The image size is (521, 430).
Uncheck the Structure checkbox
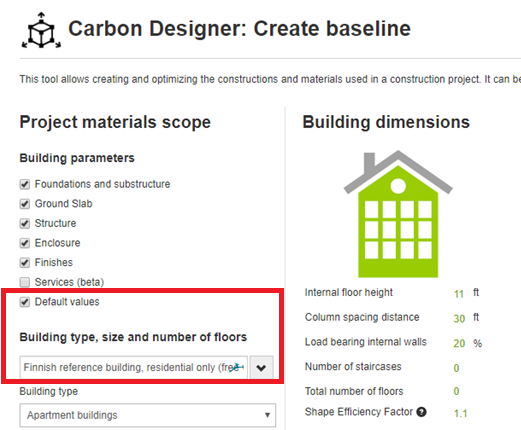(25, 223)
